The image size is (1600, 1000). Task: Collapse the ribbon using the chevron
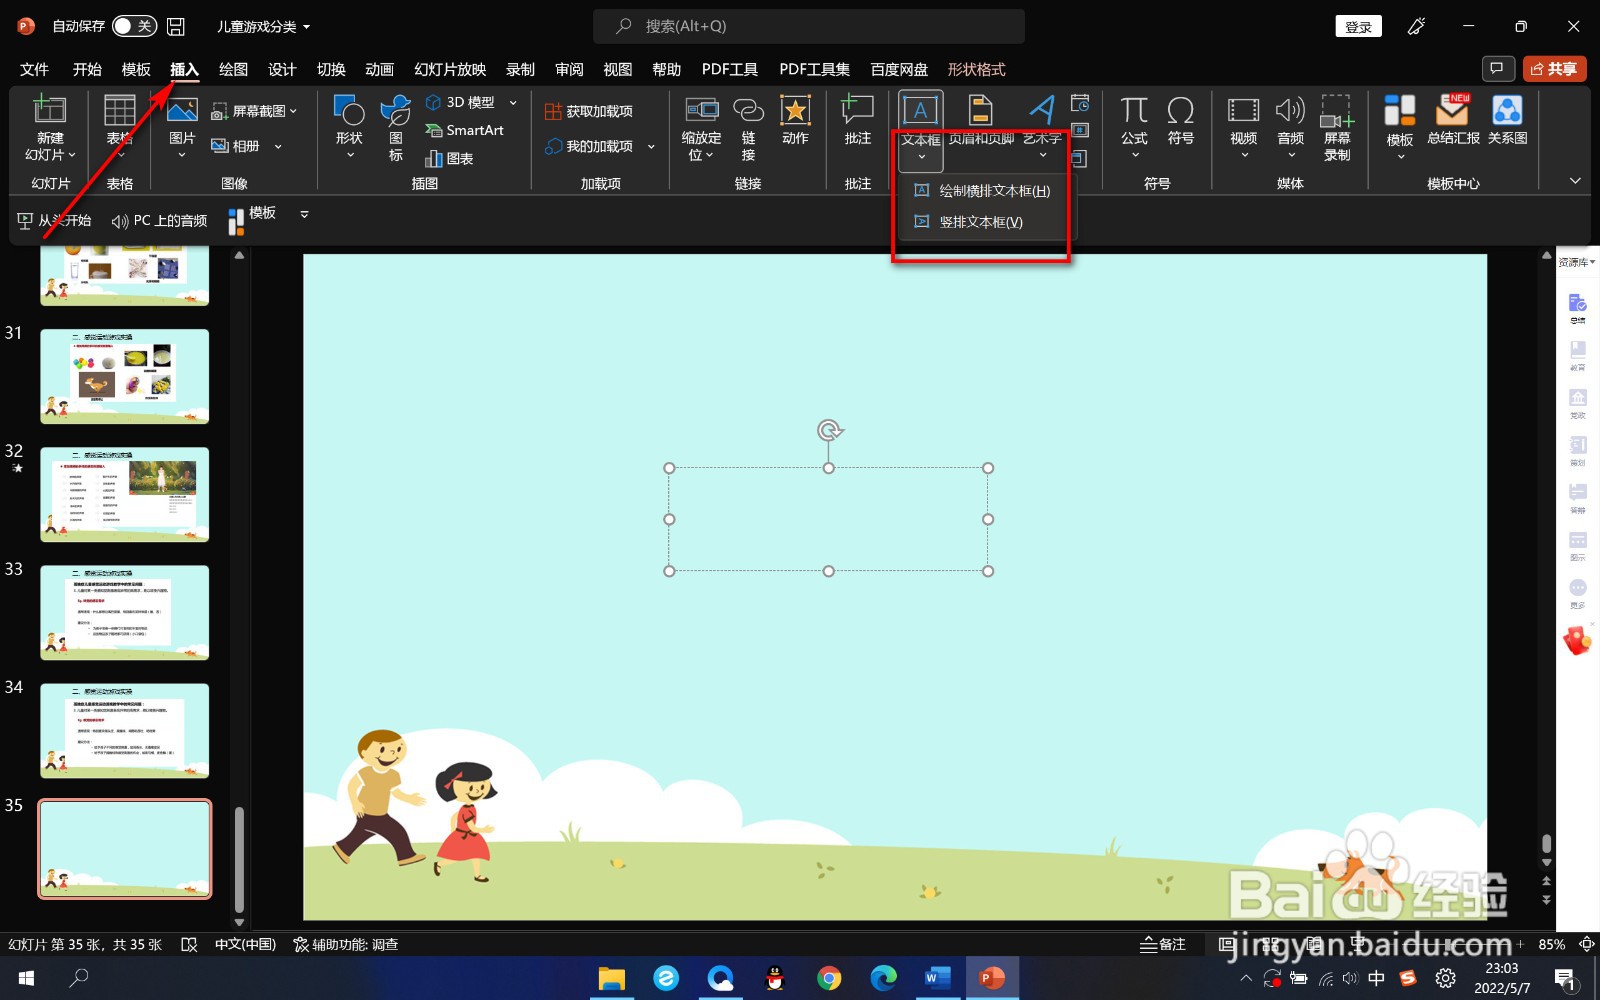(x=1575, y=181)
